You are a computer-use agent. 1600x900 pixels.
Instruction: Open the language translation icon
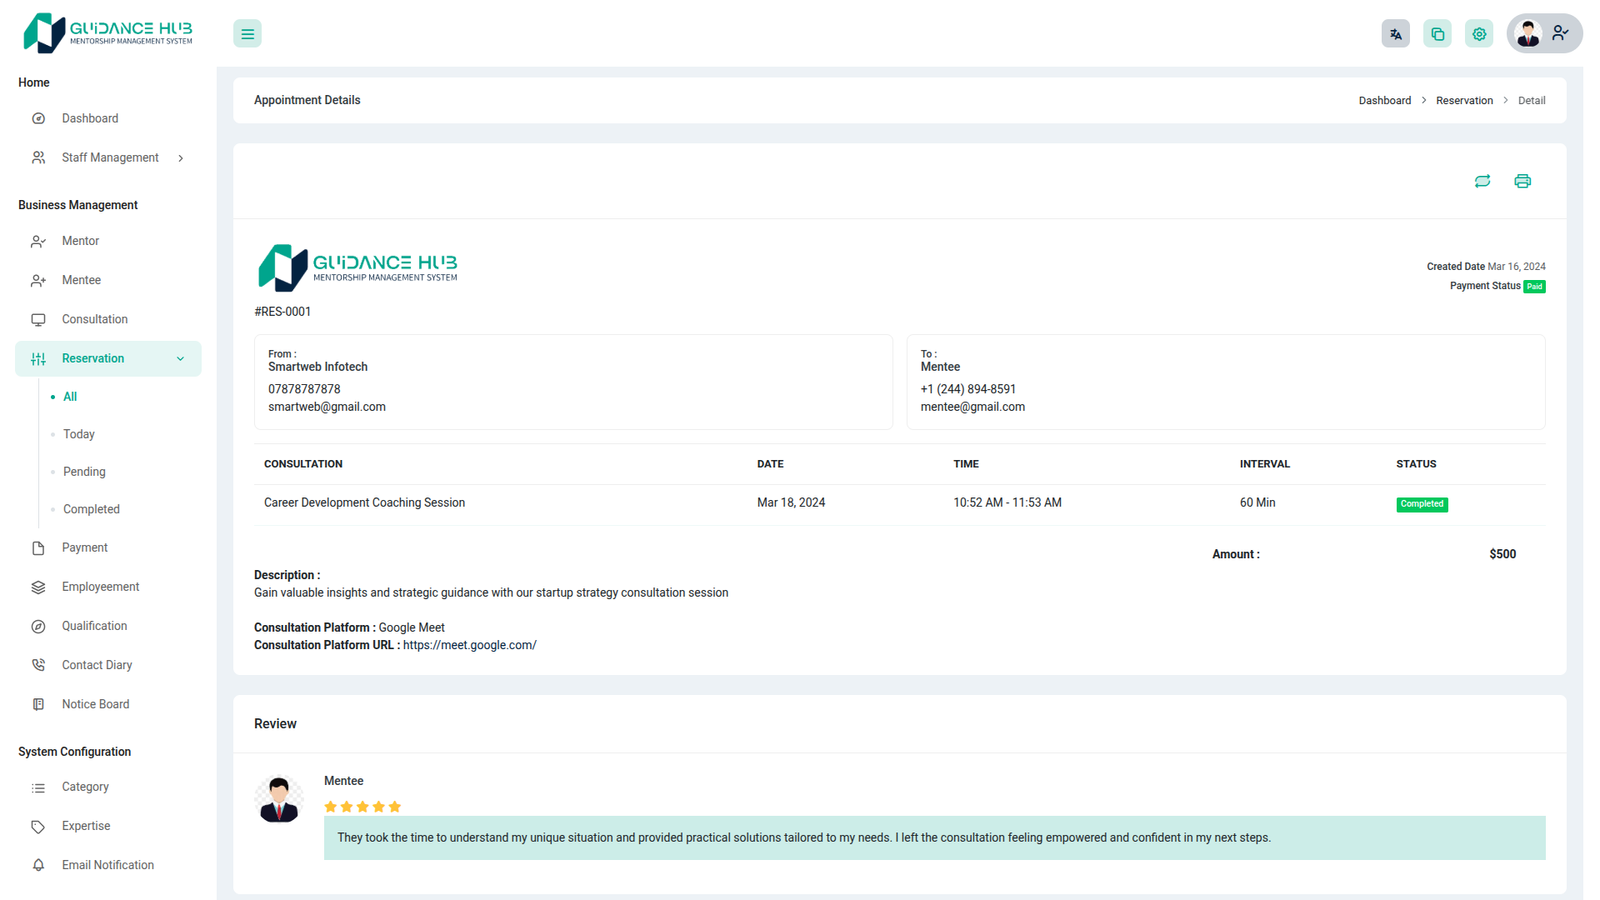click(x=1395, y=34)
